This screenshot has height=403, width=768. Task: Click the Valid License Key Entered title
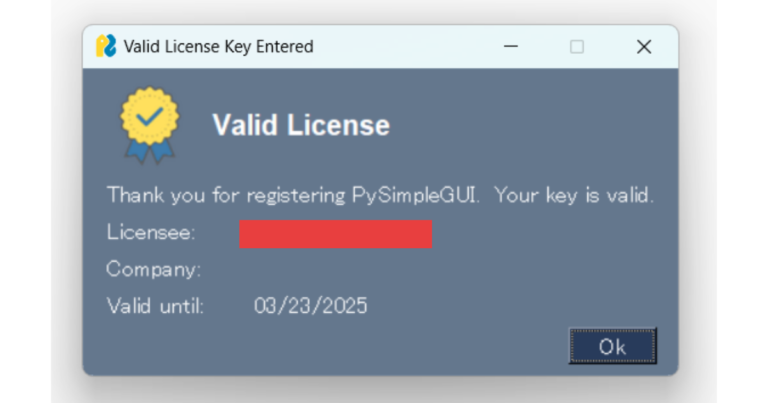[218, 47]
